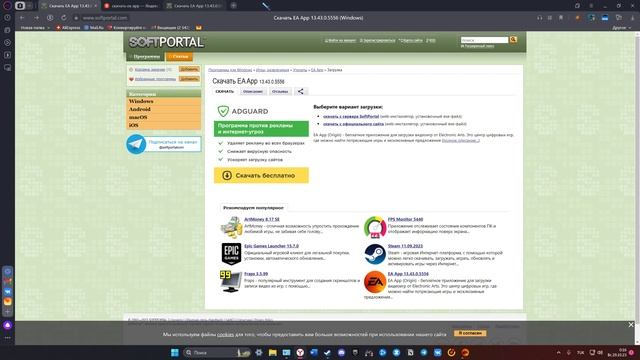Click the page vertical scrollbar

click(637, 188)
